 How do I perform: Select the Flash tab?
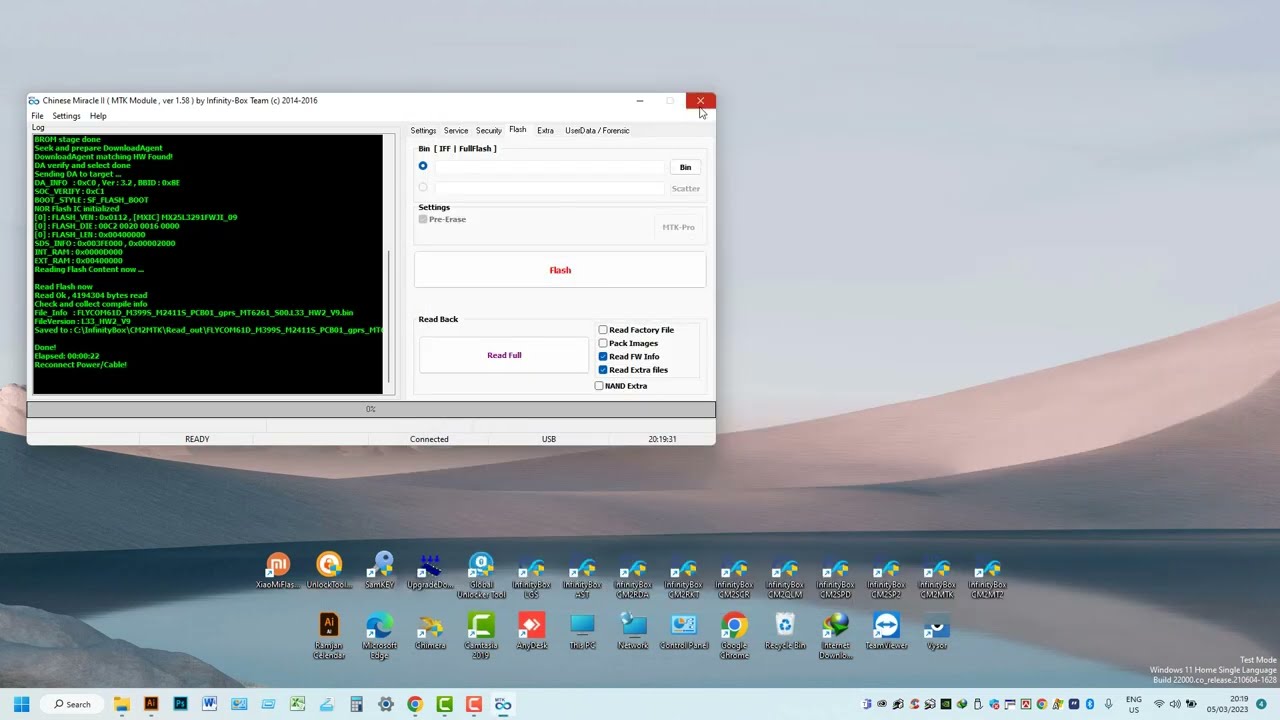(x=517, y=130)
